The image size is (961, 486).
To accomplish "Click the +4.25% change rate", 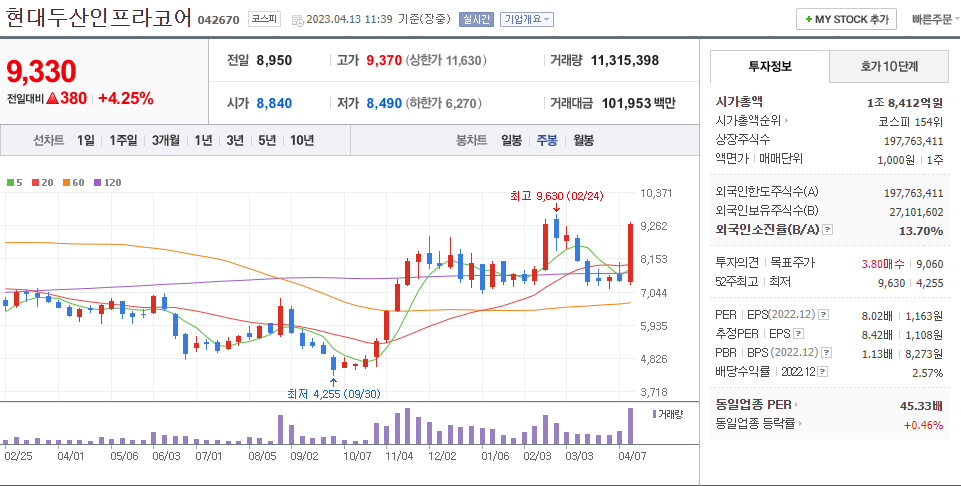I will tap(126, 98).
